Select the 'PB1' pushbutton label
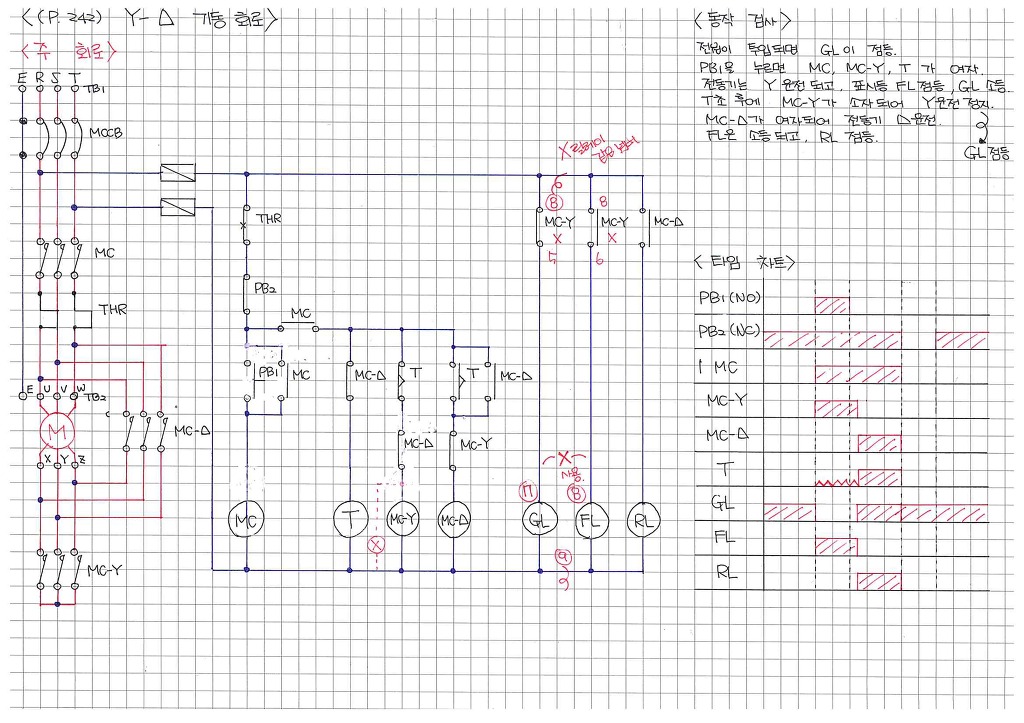 268,372
